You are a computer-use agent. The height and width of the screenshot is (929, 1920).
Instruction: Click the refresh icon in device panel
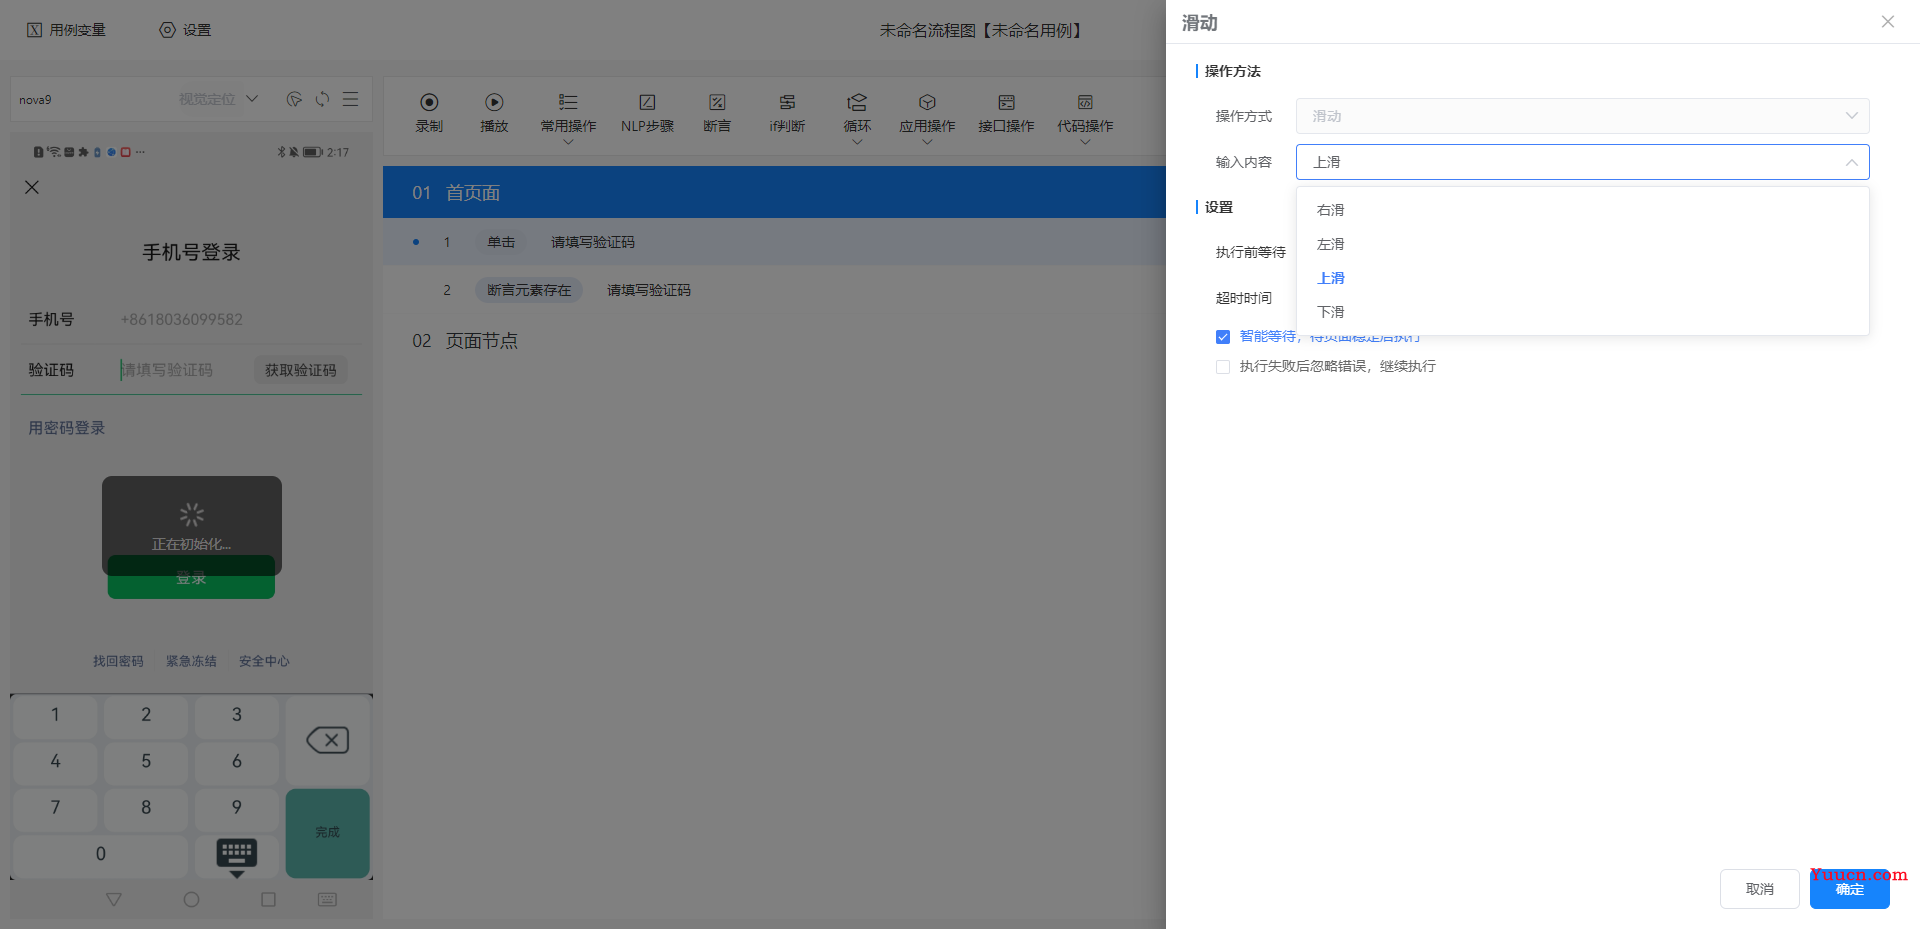(322, 99)
